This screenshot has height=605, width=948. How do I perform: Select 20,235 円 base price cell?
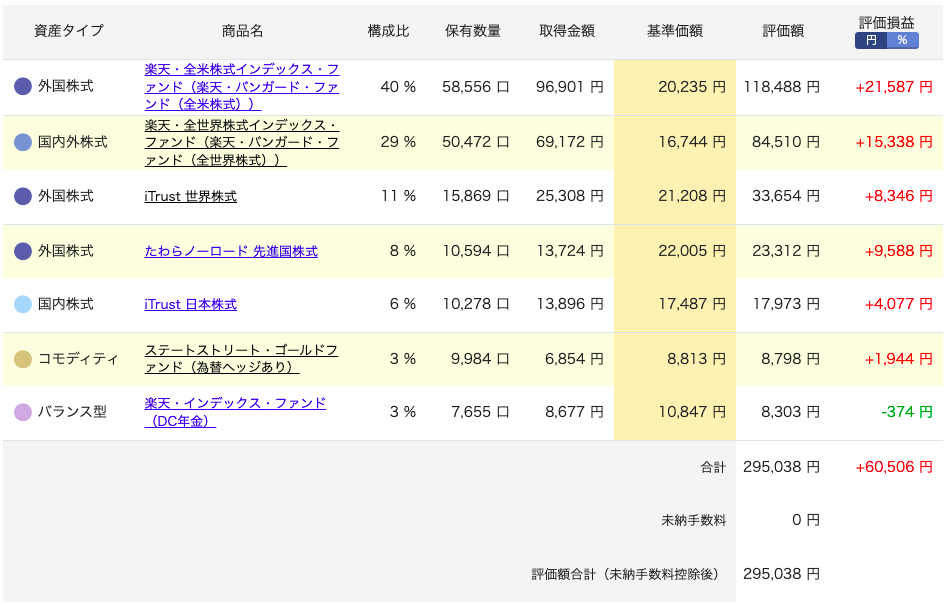coord(692,87)
